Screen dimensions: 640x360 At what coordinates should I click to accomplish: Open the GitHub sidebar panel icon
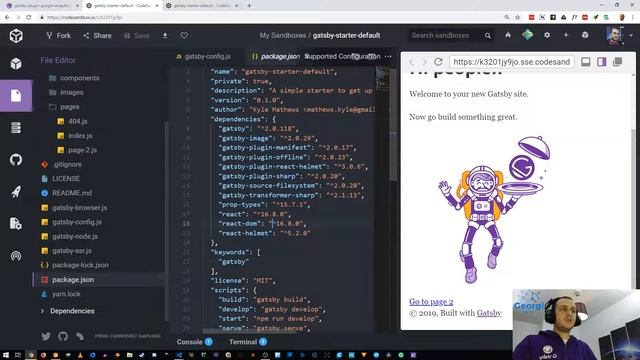[x=16, y=160]
